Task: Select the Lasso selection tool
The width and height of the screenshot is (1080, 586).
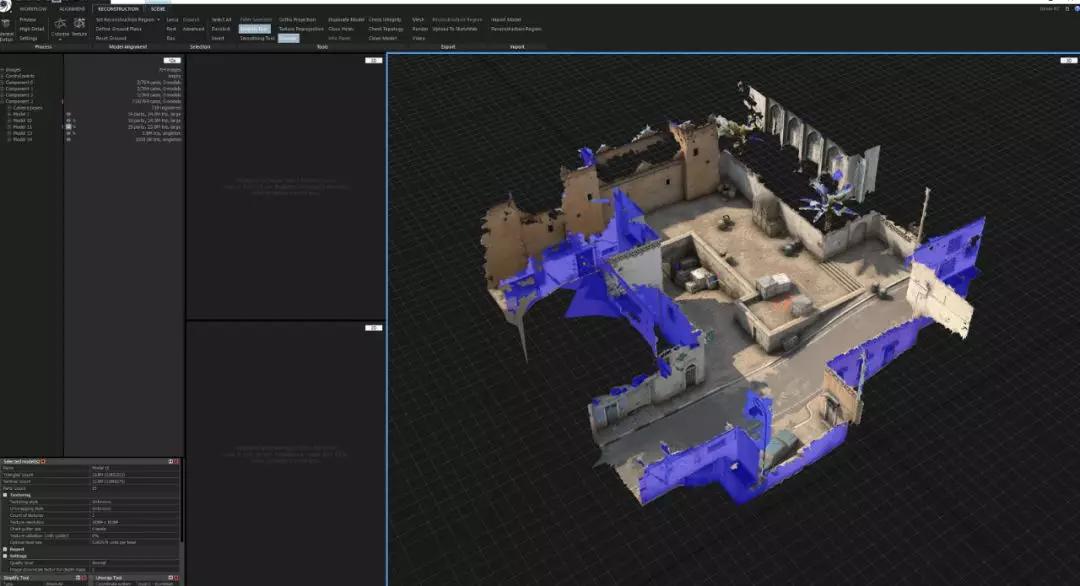Action: (172, 19)
